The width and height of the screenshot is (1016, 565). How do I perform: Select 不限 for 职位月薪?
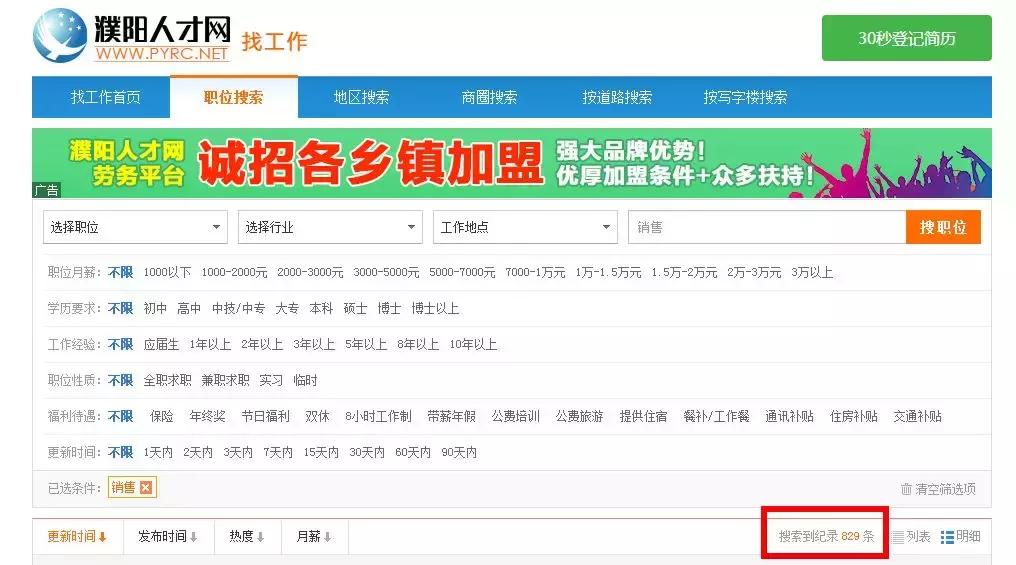[121, 273]
